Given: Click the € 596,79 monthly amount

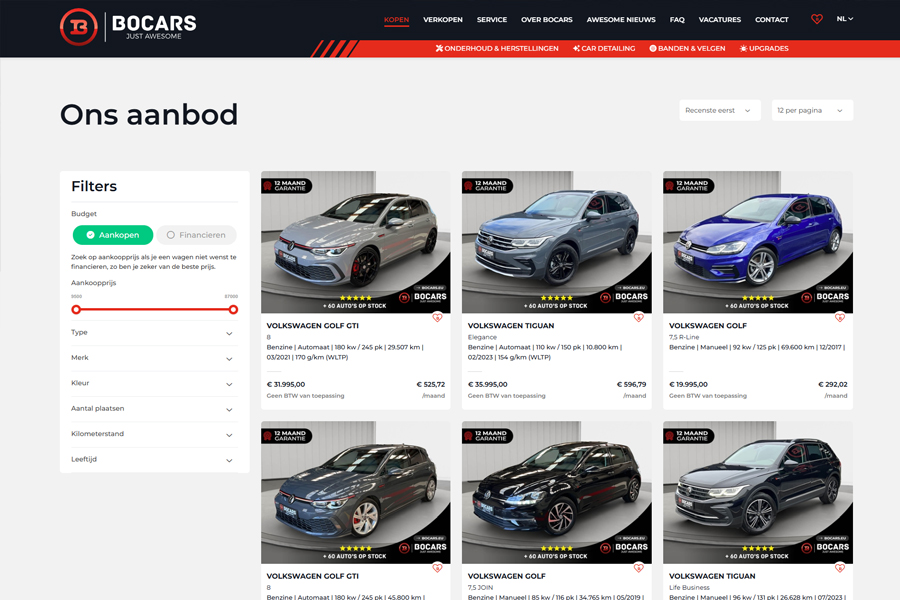Looking at the screenshot, I should [631, 385].
